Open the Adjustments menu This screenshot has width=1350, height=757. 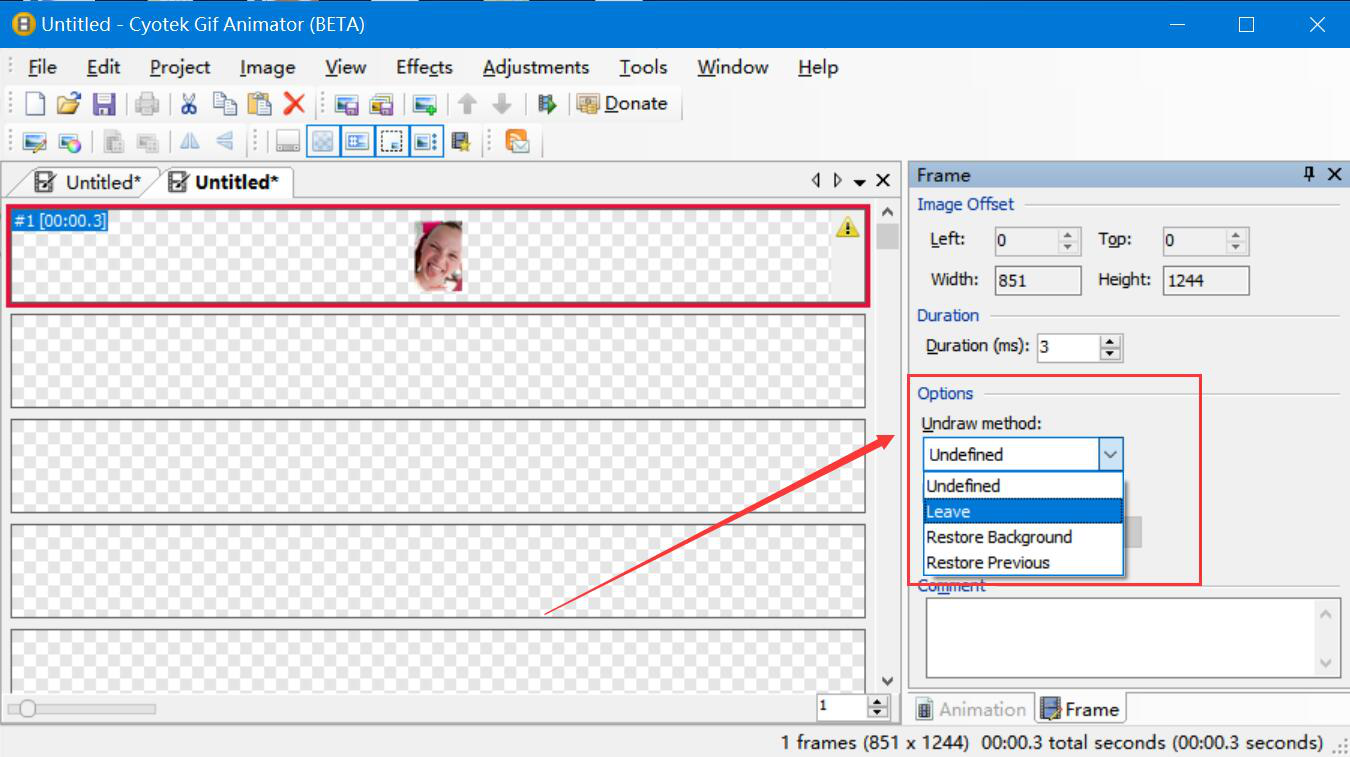536,67
